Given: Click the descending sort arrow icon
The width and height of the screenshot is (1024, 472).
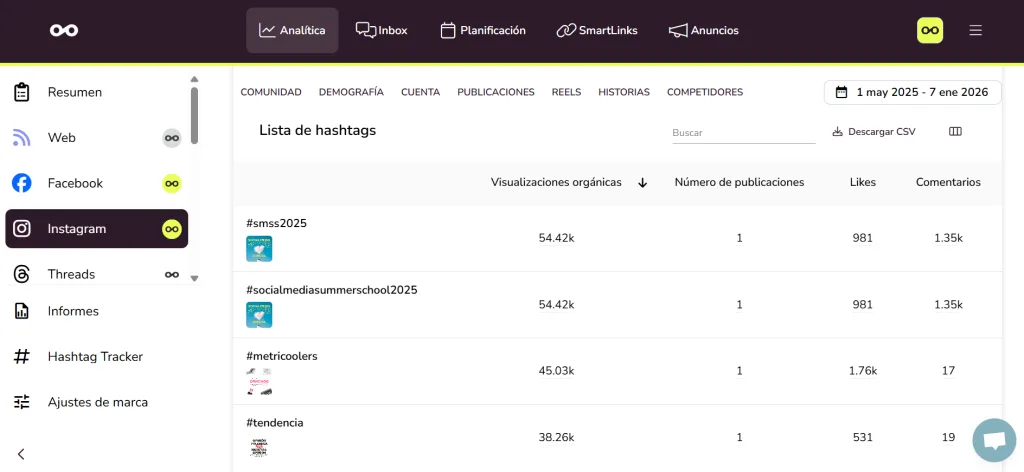Looking at the screenshot, I should pos(643,183).
